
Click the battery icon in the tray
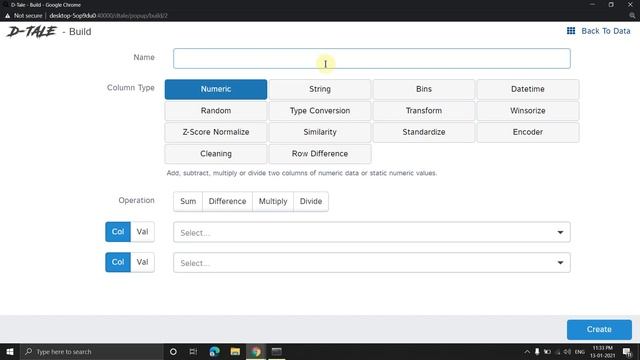[547, 352]
